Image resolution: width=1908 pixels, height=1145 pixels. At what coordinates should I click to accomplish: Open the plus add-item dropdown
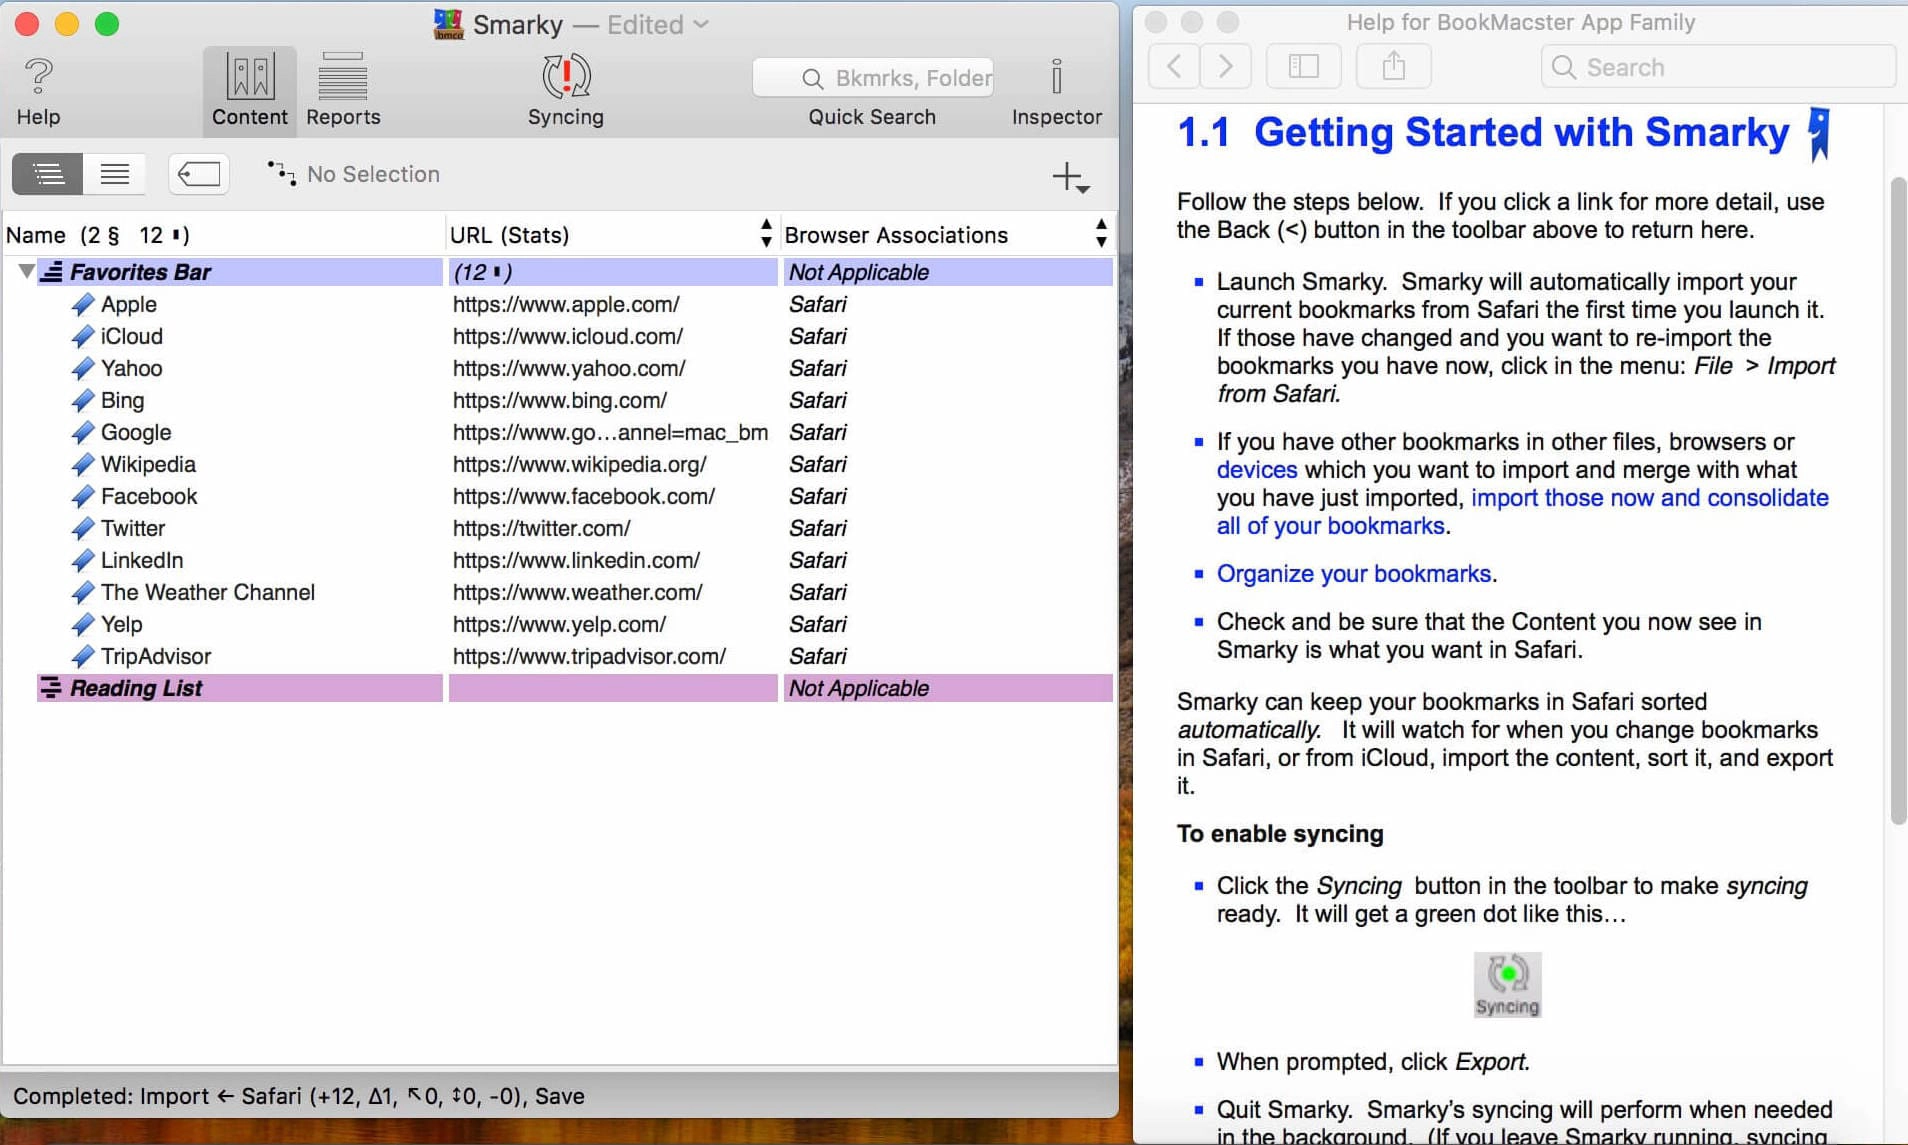tap(1070, 178)
